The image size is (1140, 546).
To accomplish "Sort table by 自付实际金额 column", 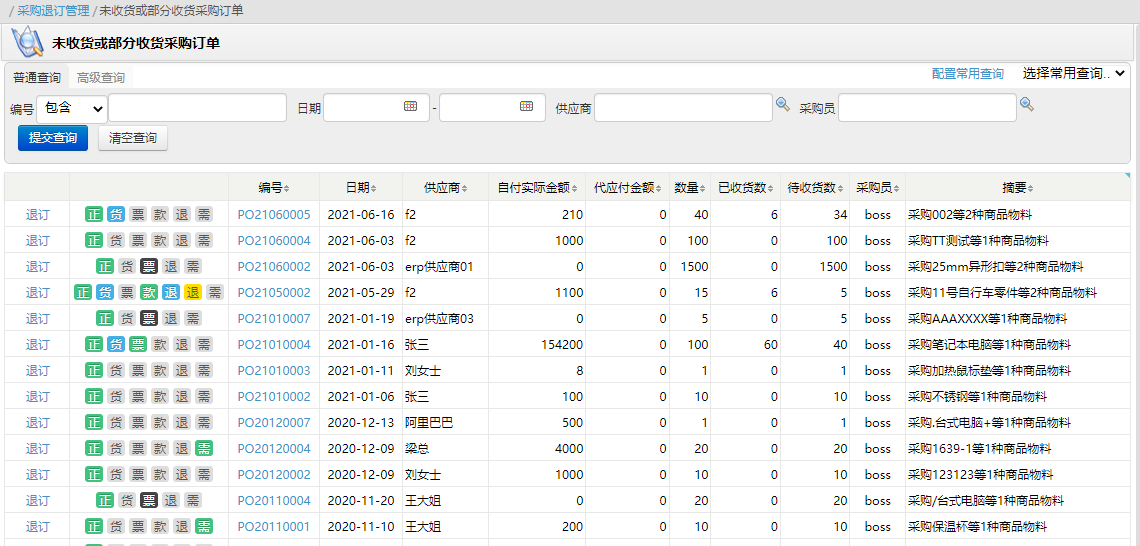I will (x=537, y=188).
